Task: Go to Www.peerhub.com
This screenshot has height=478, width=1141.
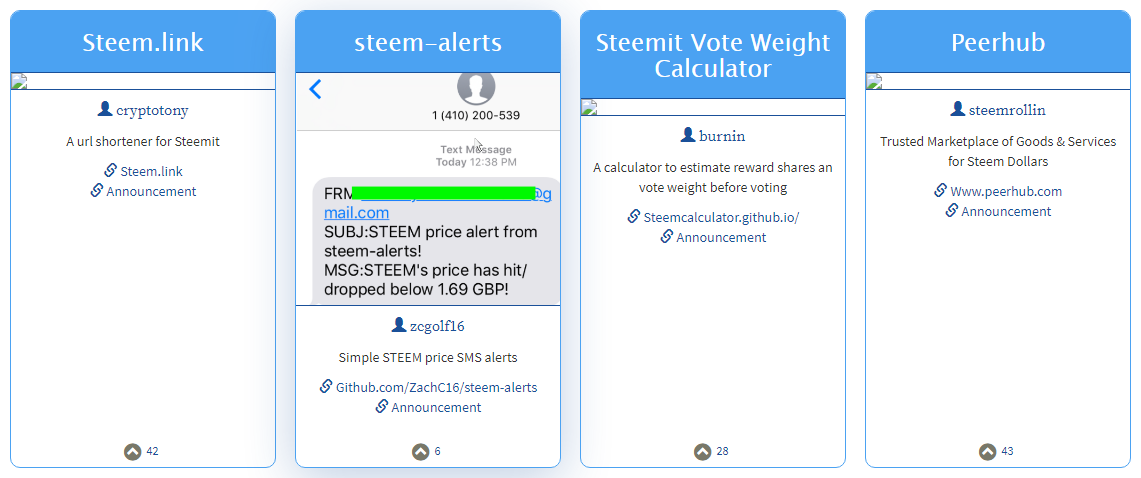Action: [1006, 191]
